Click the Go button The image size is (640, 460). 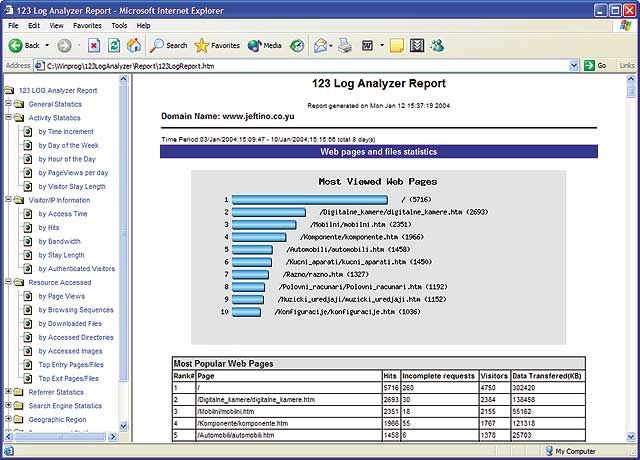point(595,65)
